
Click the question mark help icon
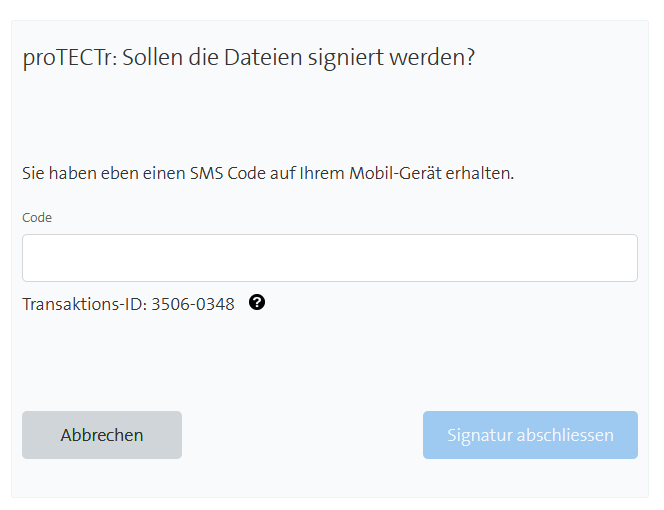point(257,303)
